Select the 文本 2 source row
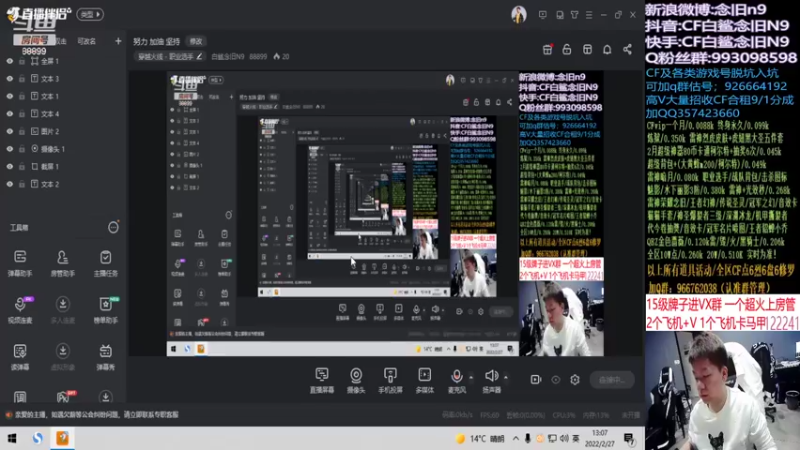Image resolution: width=800 pixels, height=450 pixels. tap(63, 184)
